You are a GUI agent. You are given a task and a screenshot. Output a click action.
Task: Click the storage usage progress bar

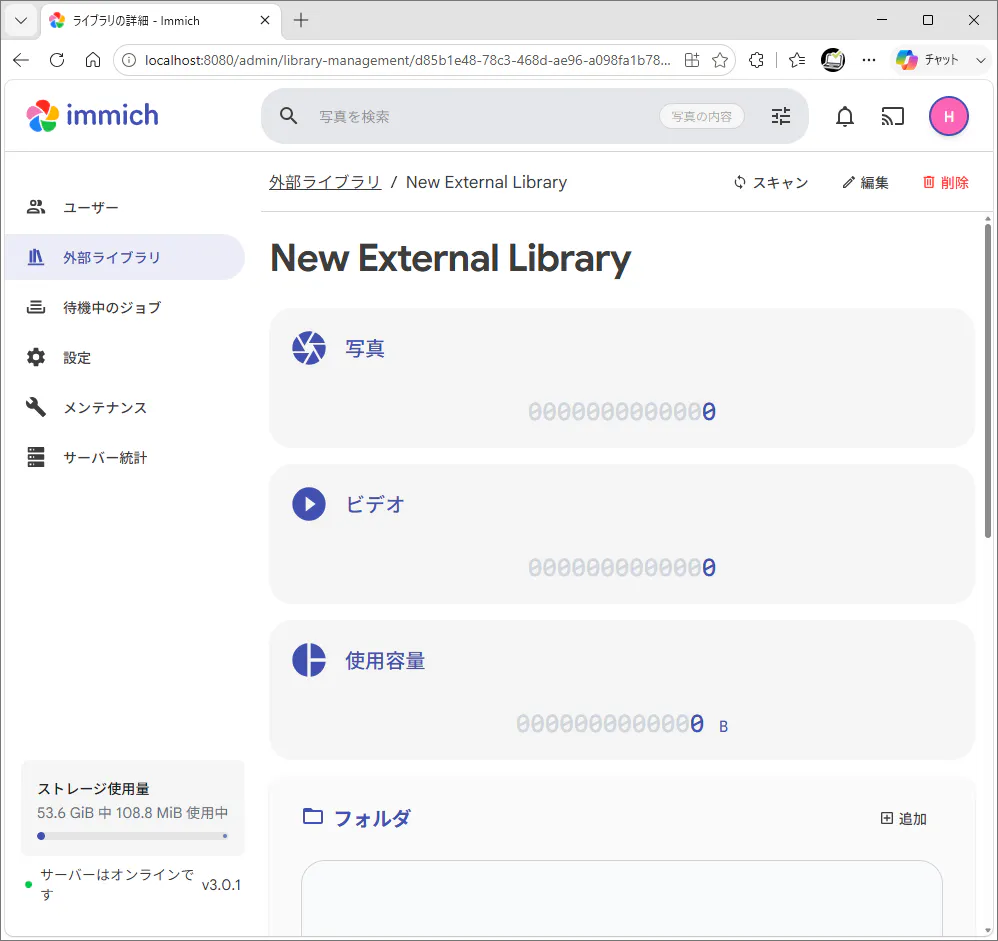tap(132, 836)
